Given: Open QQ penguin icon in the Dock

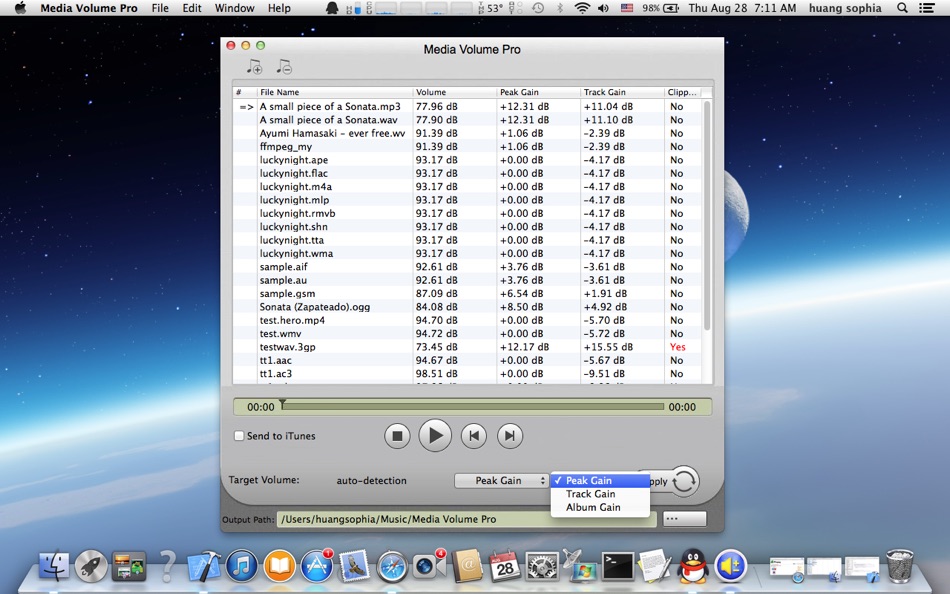Looking at the screenshot, I should pos(693,566).
